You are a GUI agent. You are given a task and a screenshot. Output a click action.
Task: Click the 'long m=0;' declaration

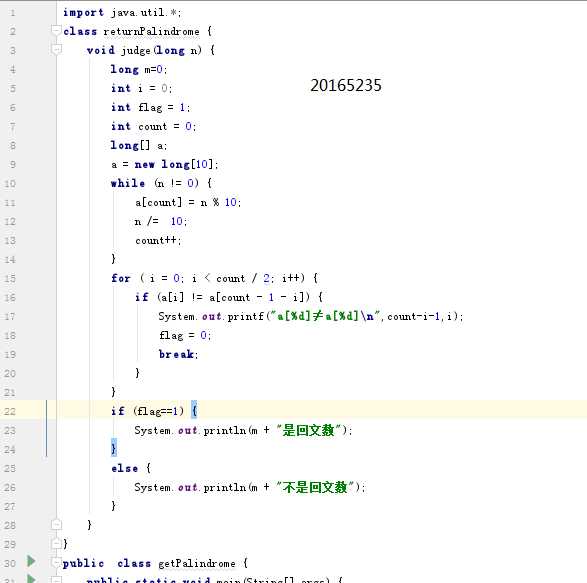pos(139,69)
